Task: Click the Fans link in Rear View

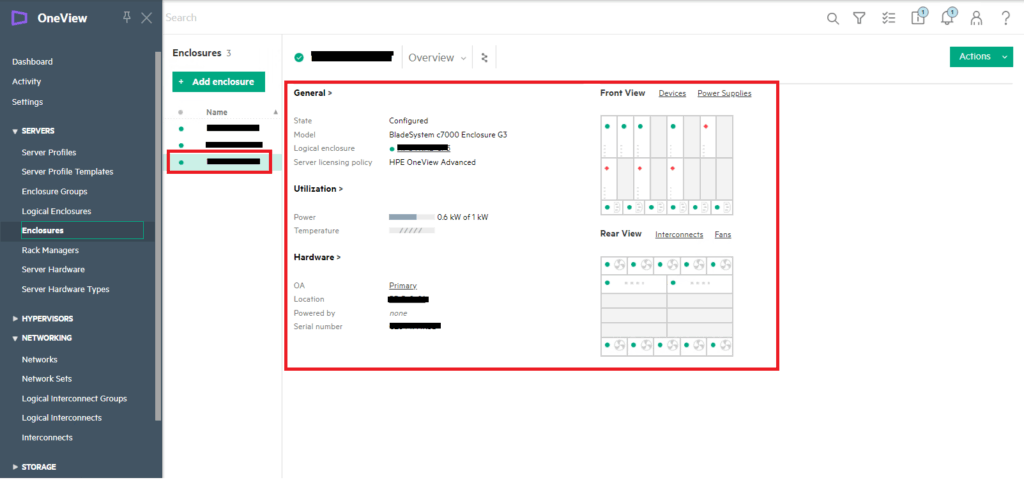Action: point(723,234)
